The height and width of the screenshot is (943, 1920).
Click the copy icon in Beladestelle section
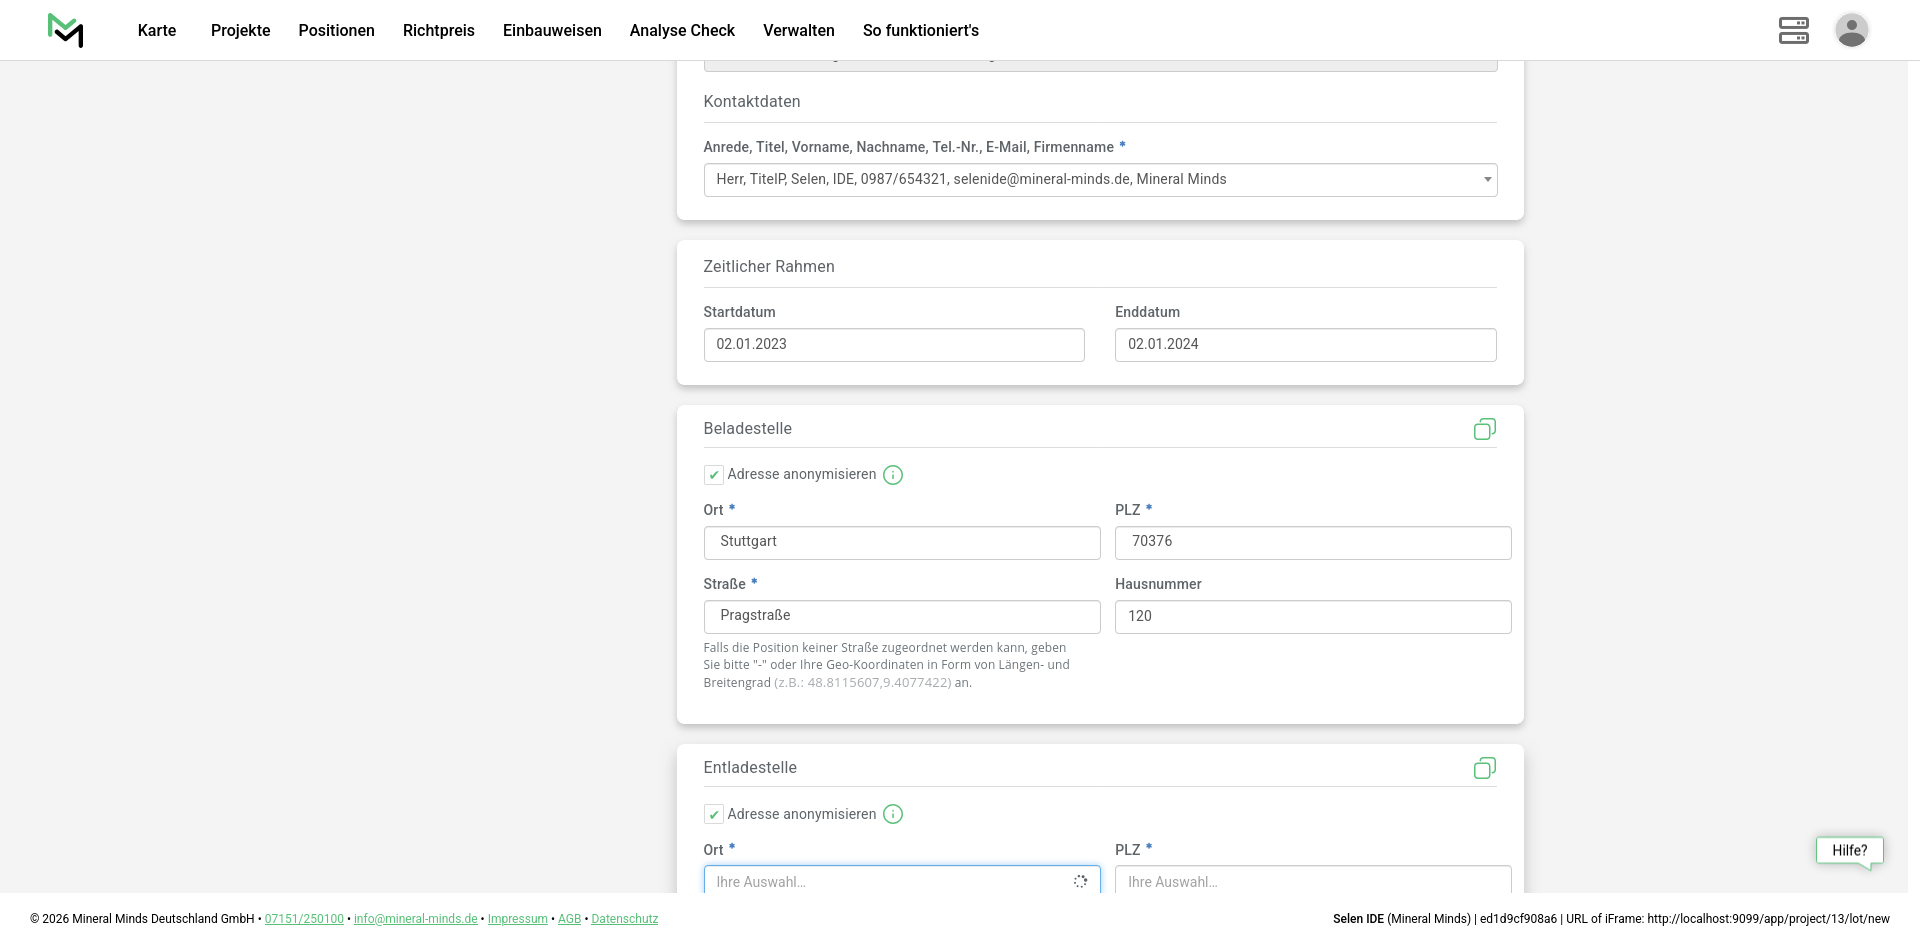[x=1484, y=429]
